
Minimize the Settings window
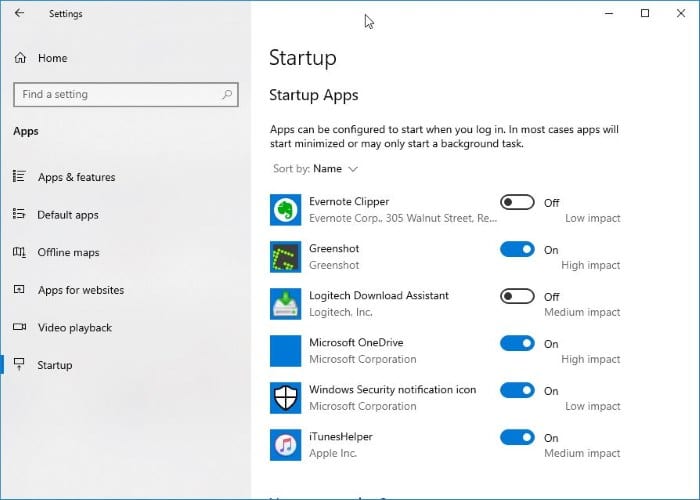click(x=608, y=13)
